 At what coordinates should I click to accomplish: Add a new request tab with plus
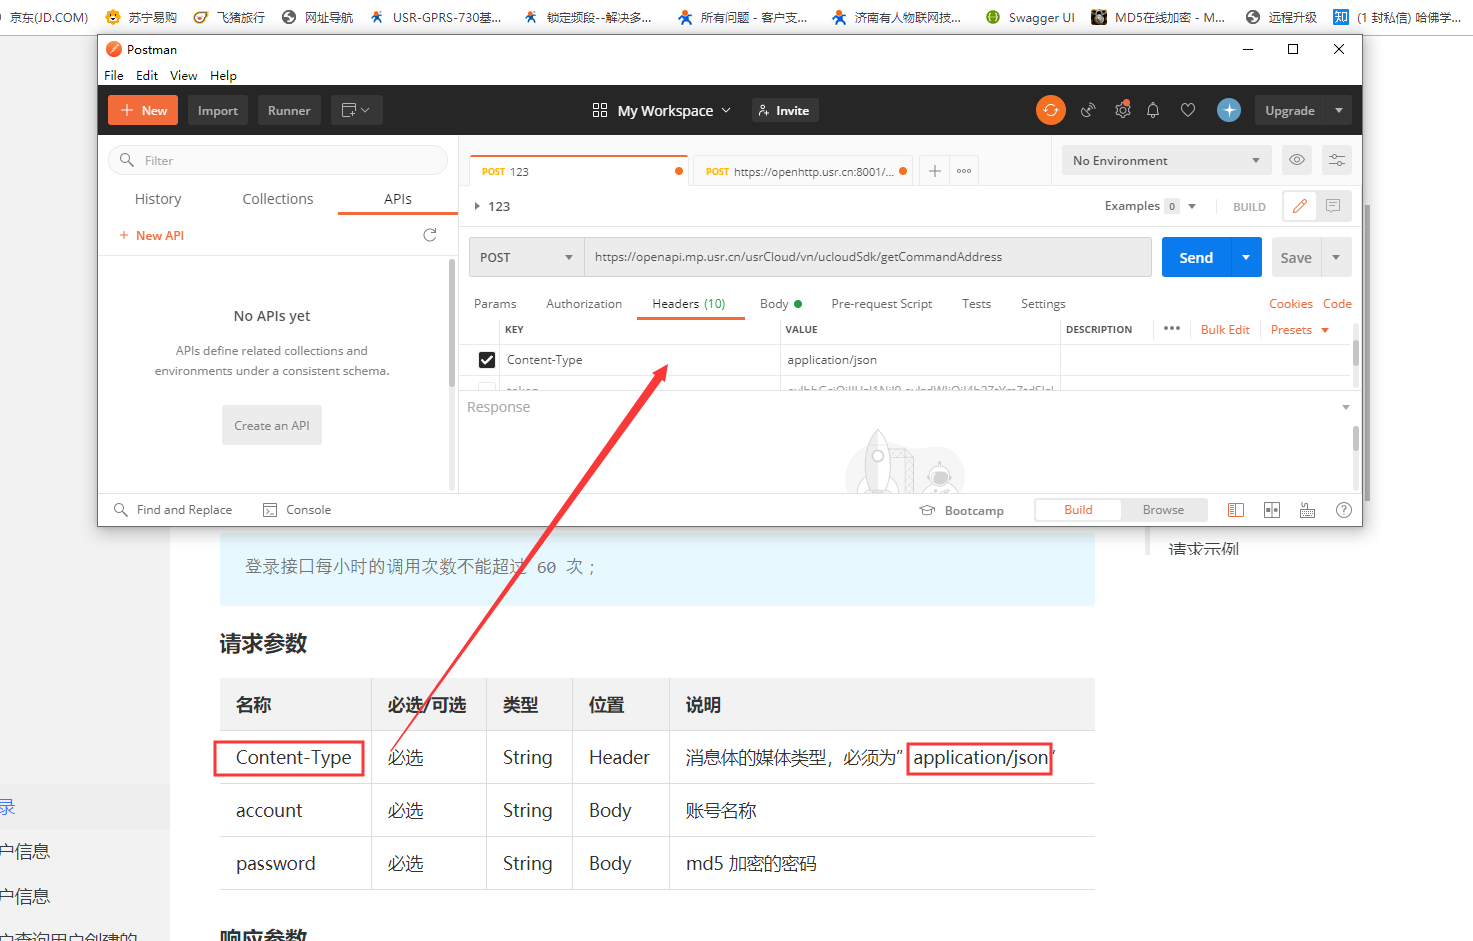pyautogui.click(x=934, y=171)
